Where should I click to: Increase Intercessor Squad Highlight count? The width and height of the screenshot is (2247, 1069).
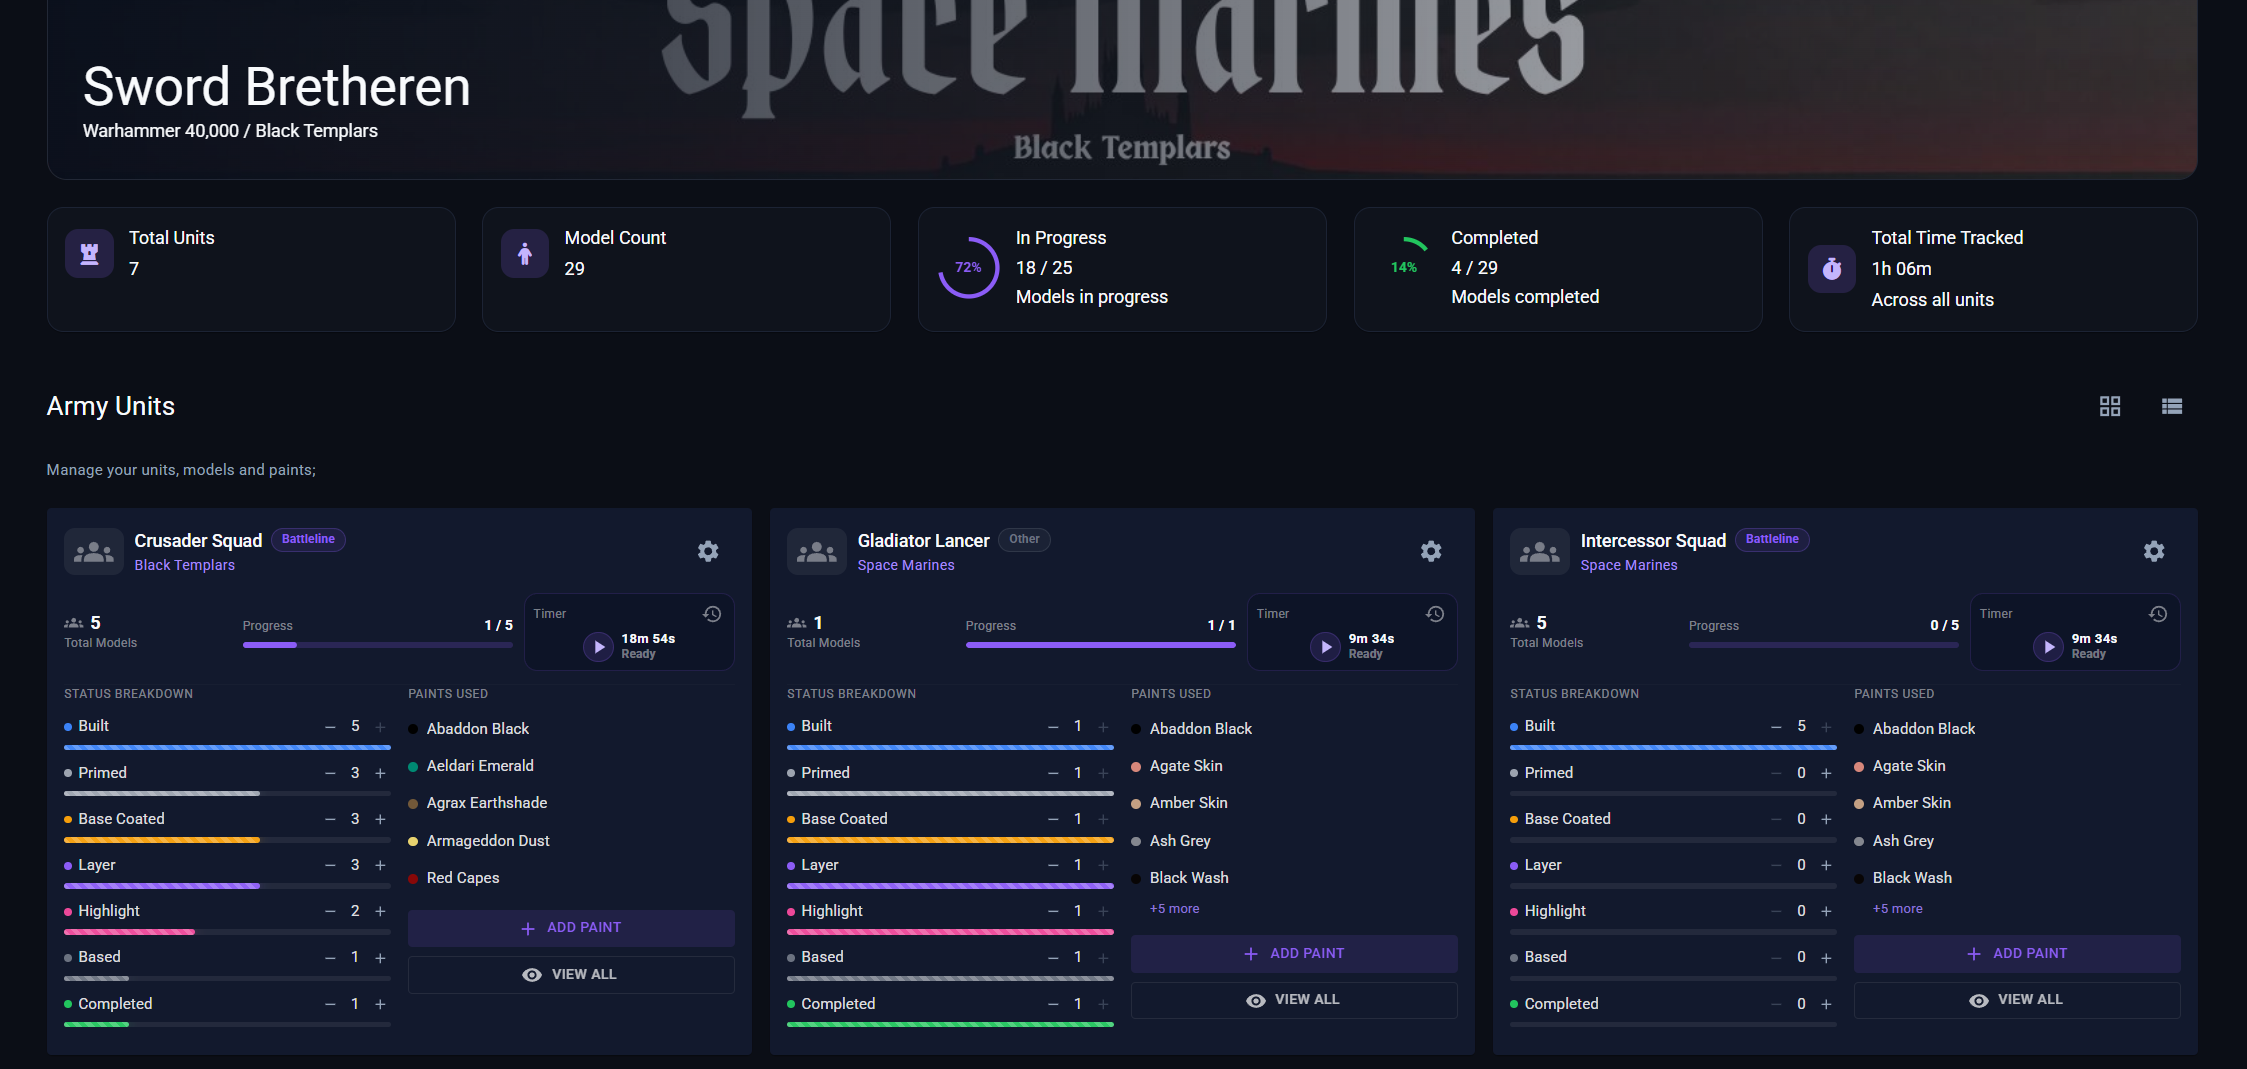(1826, 911)
